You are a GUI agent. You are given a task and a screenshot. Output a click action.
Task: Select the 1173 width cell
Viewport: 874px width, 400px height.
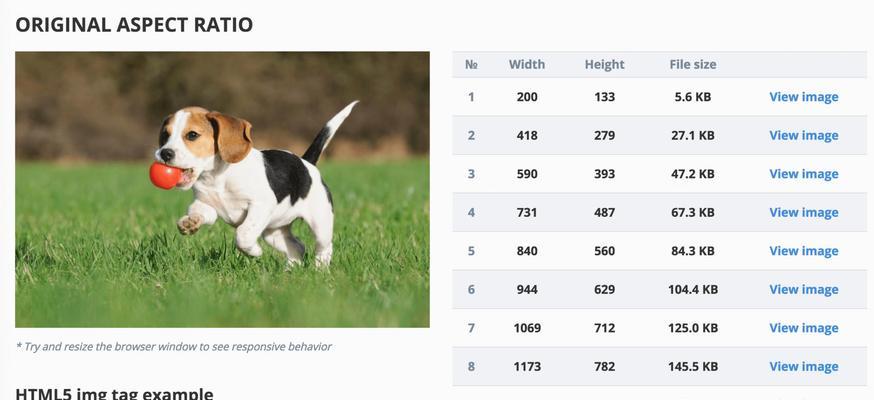[527, 366]
